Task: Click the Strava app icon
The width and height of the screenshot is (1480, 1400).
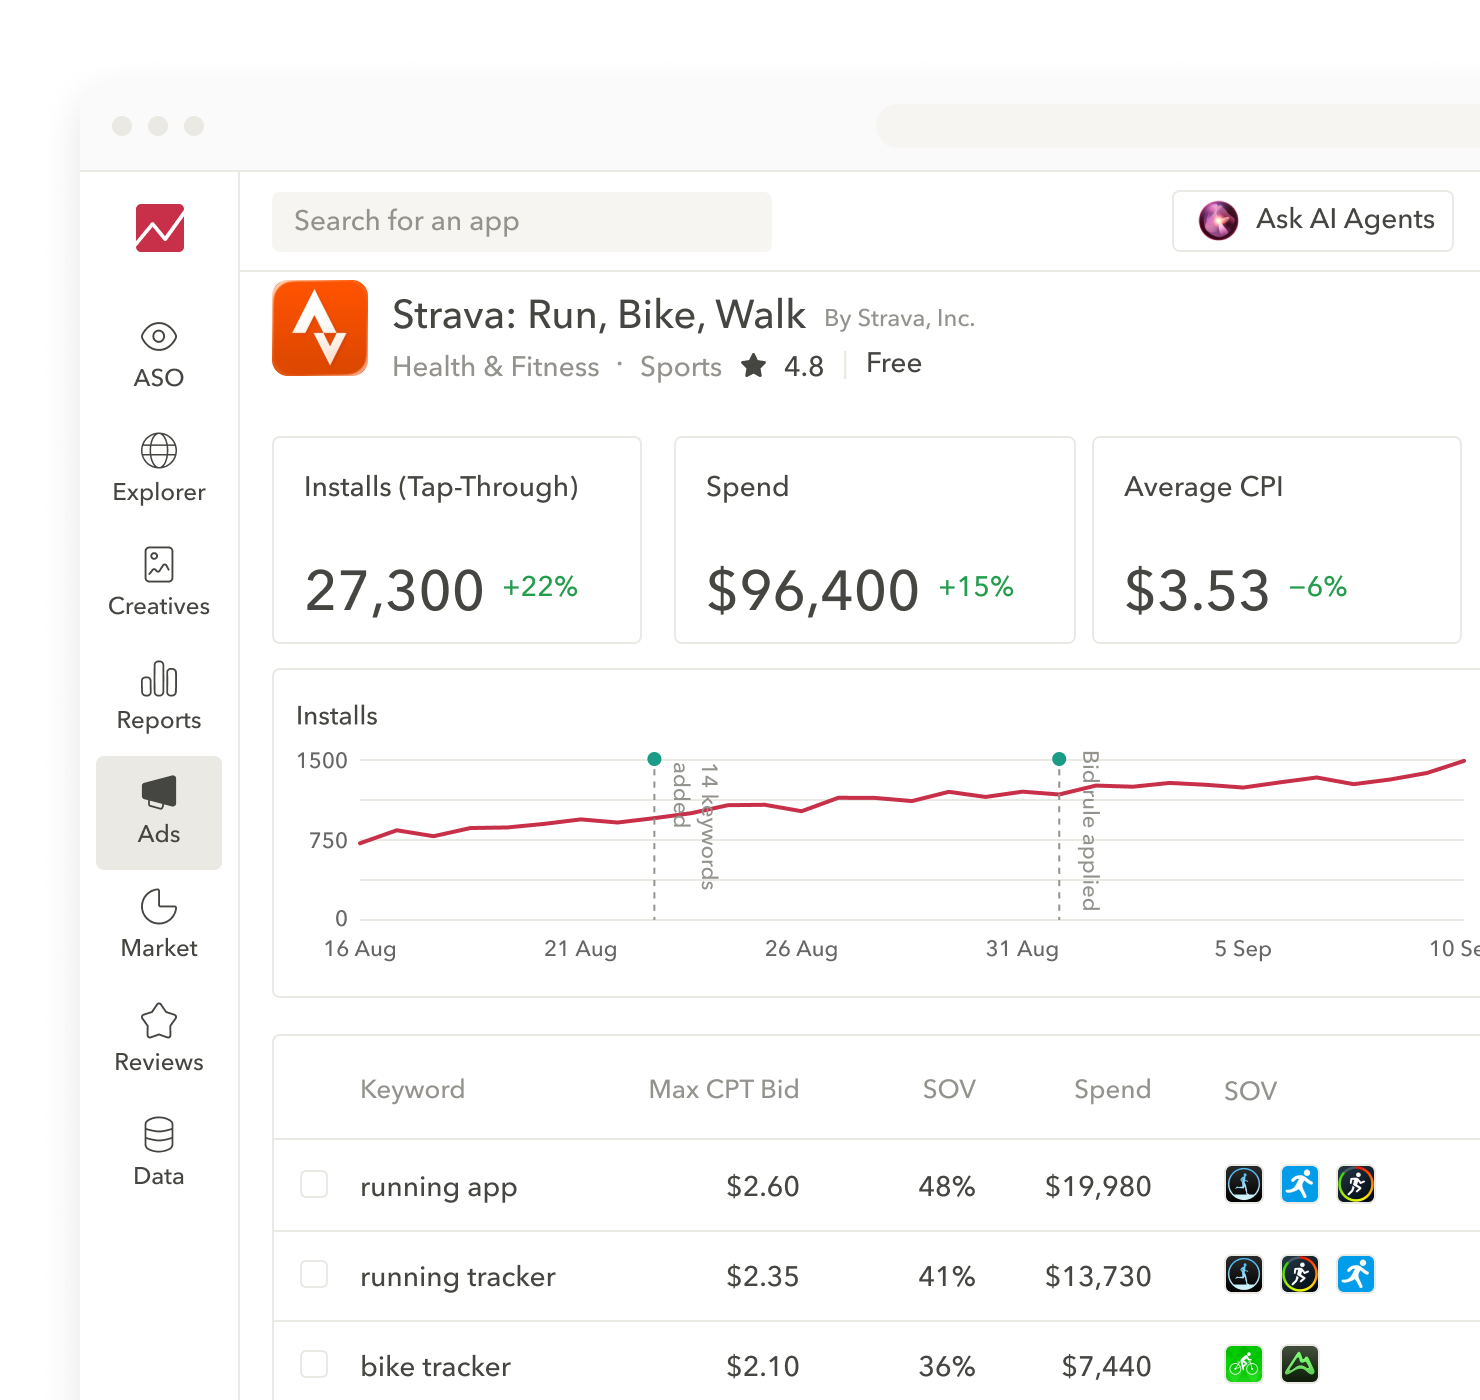Action: click(x=320, y=328)
